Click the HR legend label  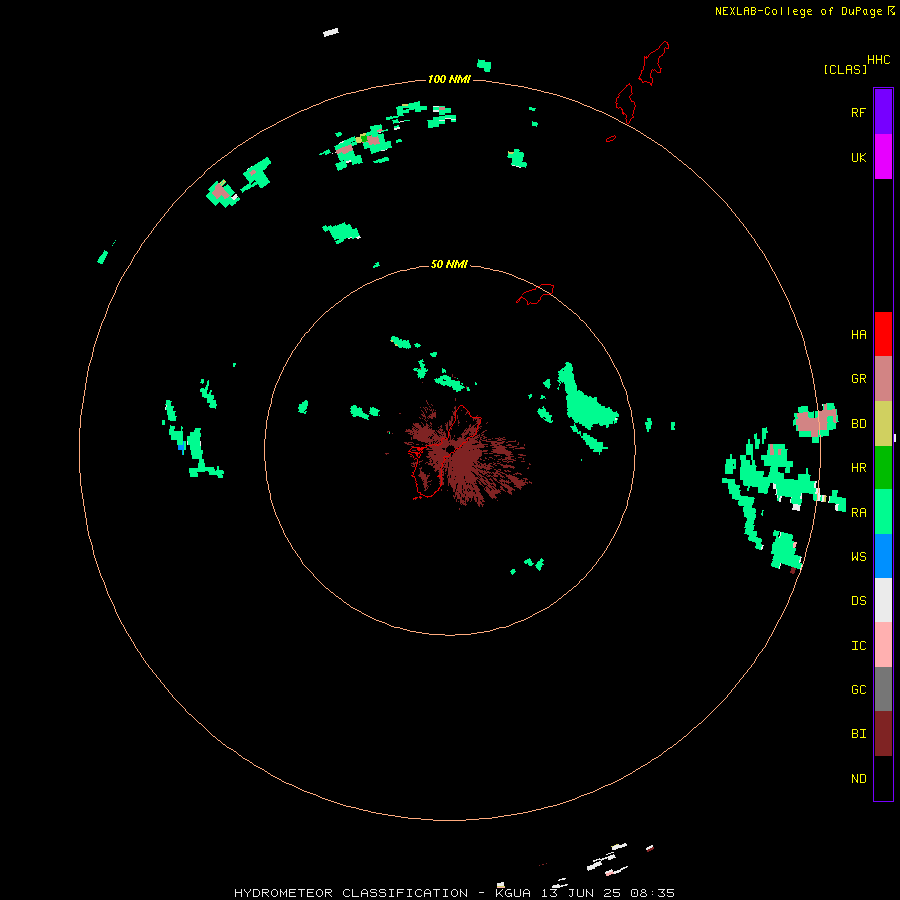pyautogui.click(x=859, y=468)
